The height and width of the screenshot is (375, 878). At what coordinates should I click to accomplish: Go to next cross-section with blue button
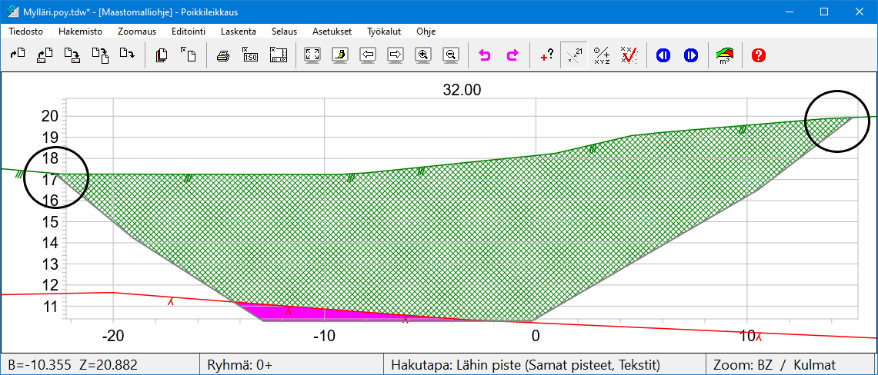(690, 55)
